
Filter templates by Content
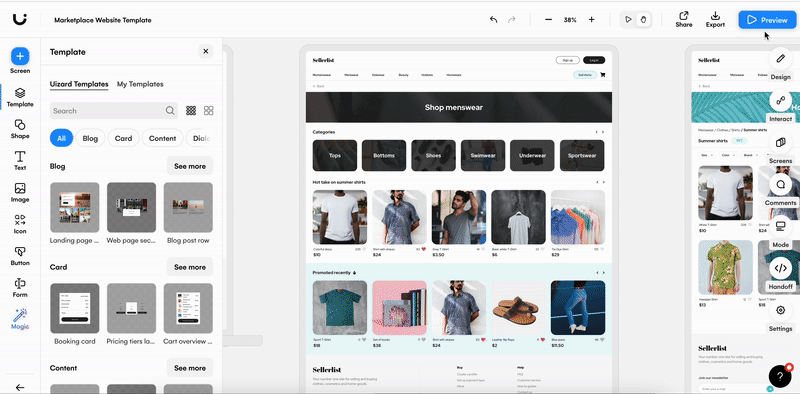tap(162, 138)
